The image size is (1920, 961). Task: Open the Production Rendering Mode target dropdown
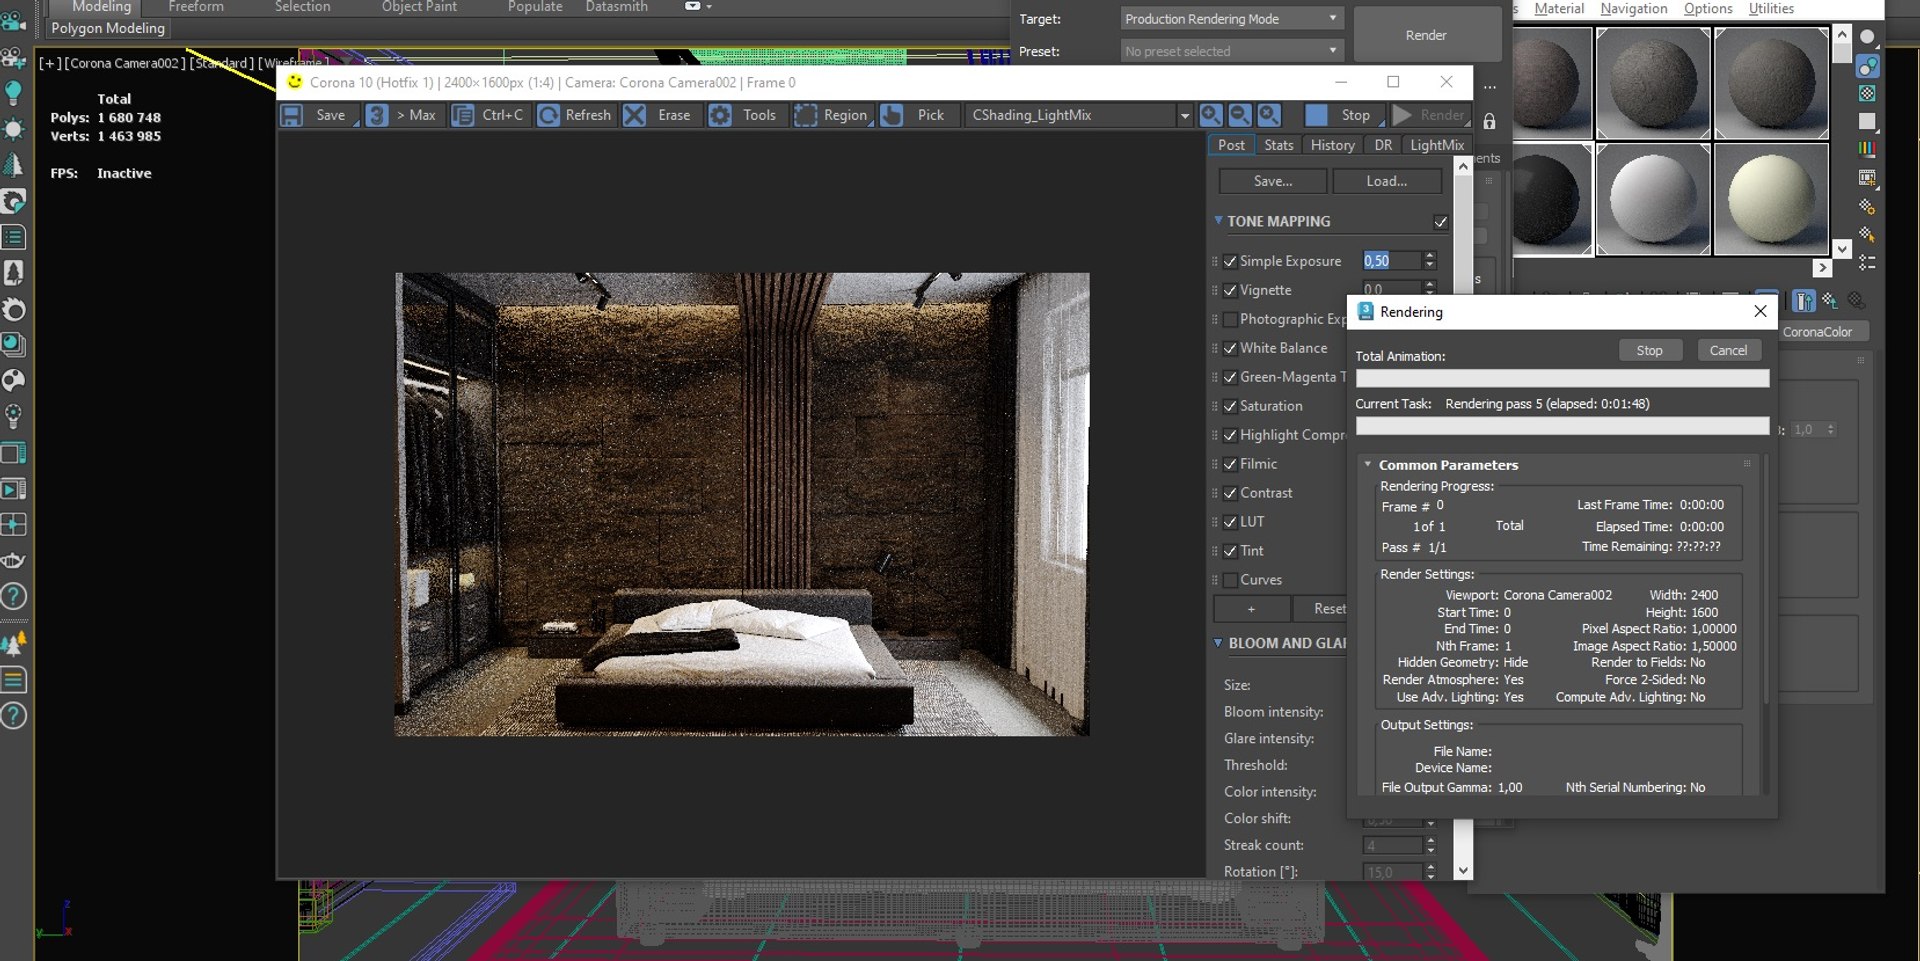click(x=1230, y=19)
